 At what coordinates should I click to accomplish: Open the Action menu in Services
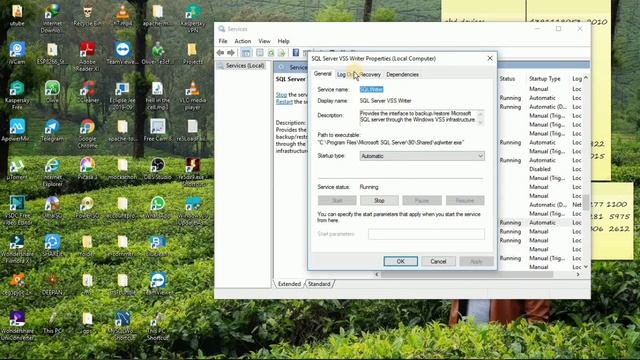tap(243, 41)
